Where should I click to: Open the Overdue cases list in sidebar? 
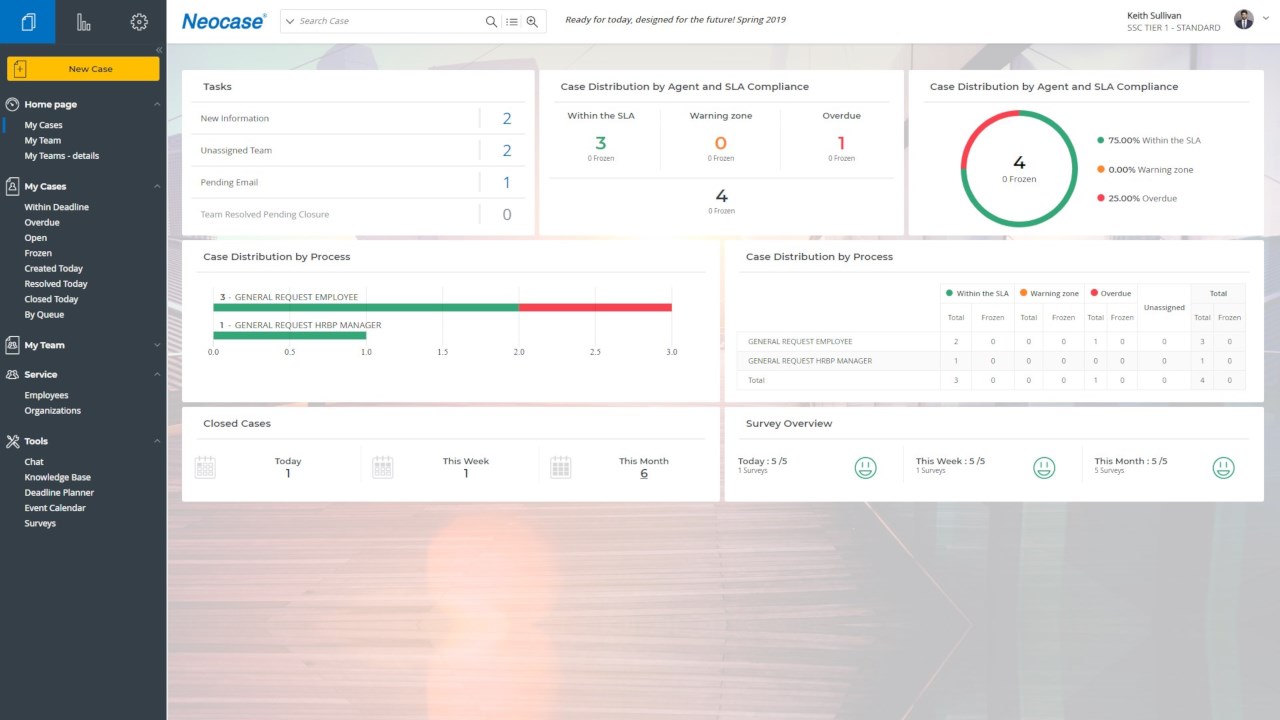(x=42, y=223)
